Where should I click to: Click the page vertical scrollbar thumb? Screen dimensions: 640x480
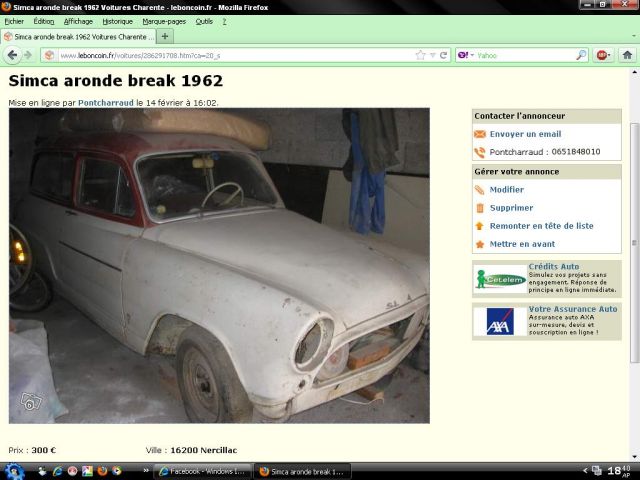tap(635, 243)
